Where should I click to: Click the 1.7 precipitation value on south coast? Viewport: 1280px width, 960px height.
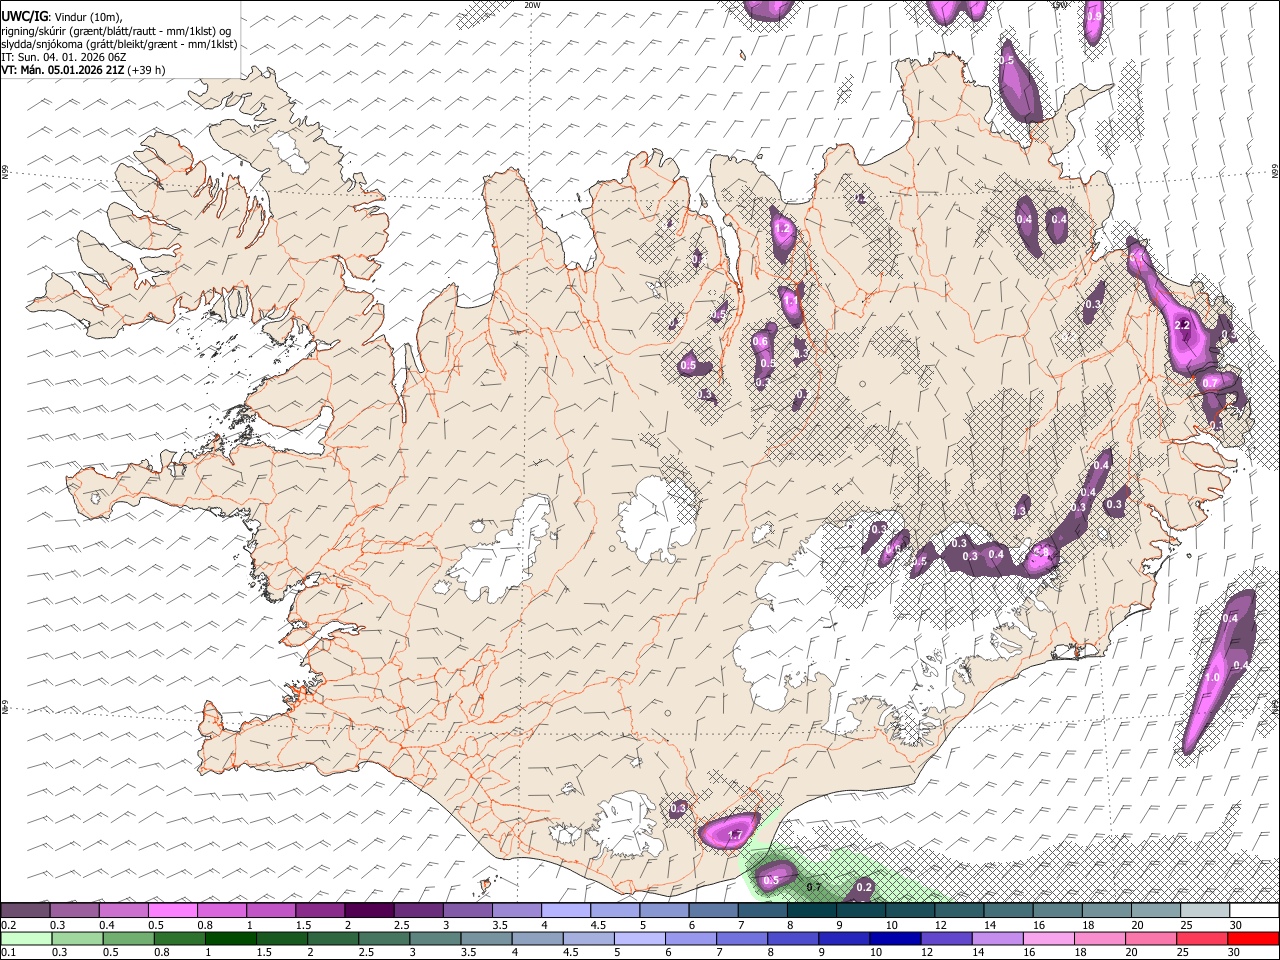737,835
